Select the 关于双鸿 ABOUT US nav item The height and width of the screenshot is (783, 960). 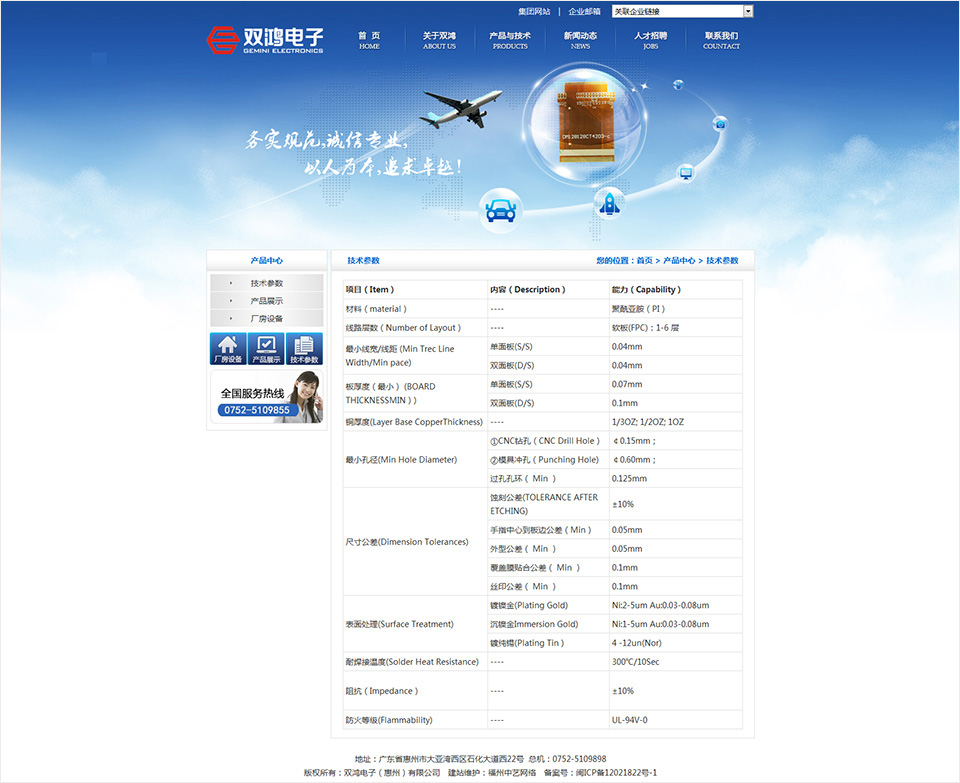pos(439,39)
